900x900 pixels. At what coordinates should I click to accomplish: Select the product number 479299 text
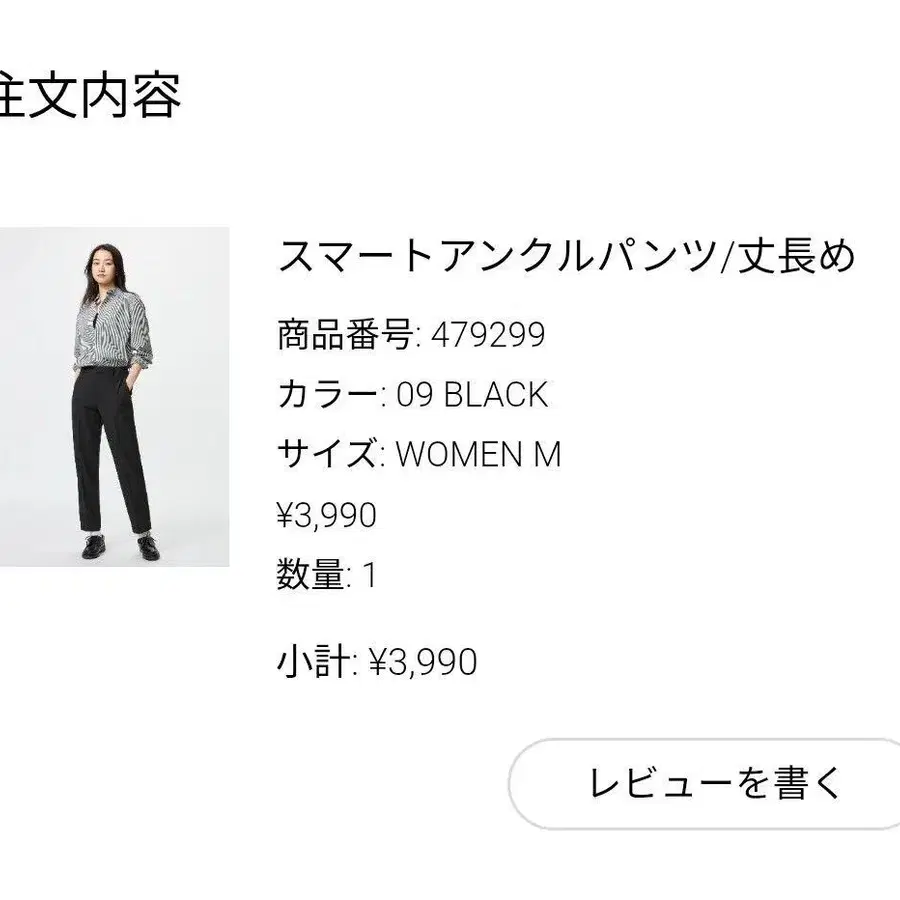pos(485,336)
